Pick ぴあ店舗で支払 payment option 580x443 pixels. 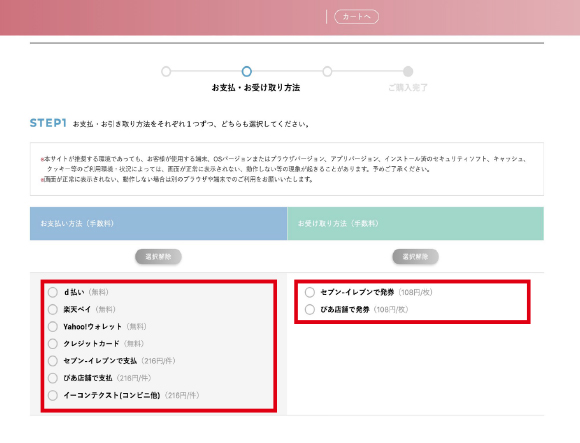point(53,378)
